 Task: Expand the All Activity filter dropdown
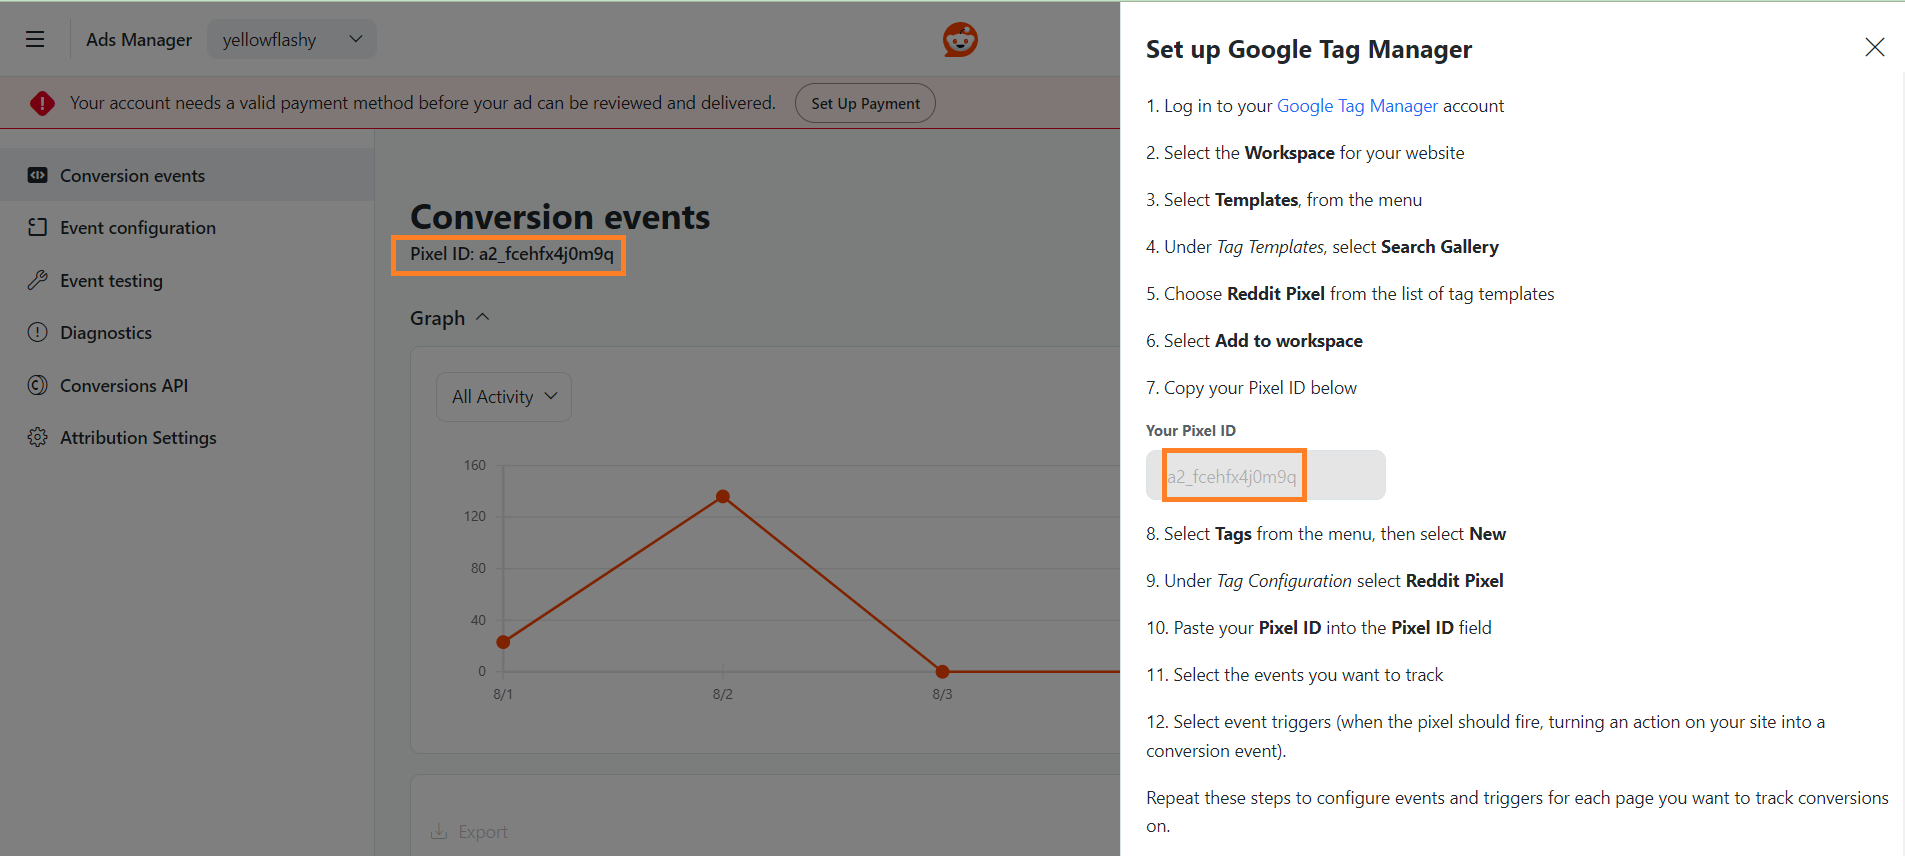click(x=504, y=397)
